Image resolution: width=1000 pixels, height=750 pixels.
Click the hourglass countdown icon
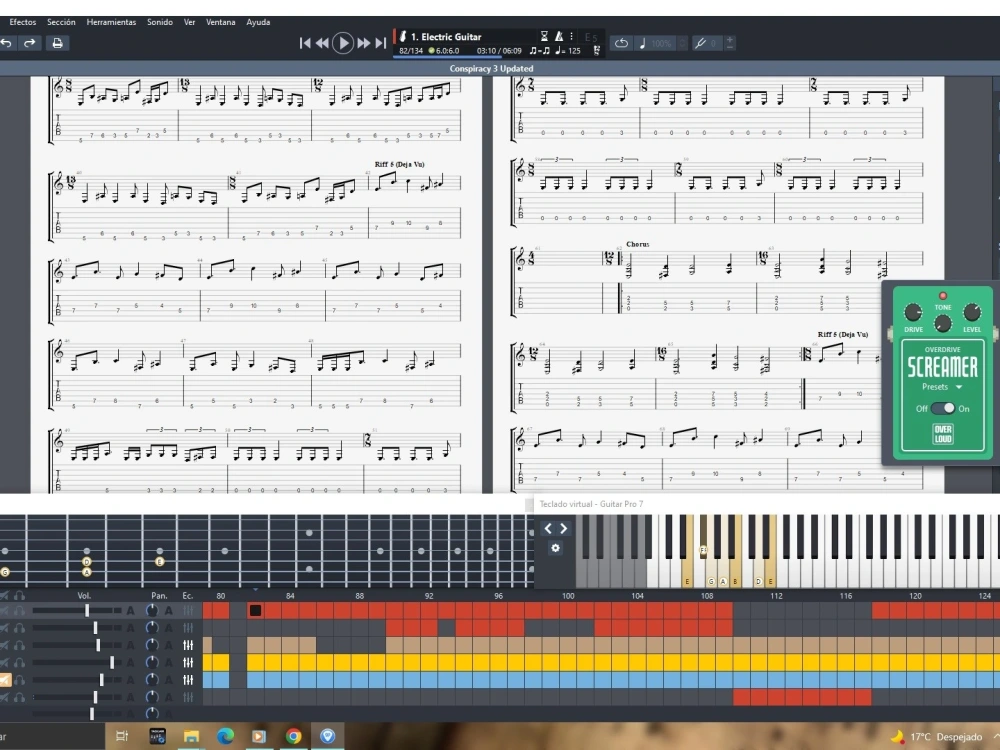(x=544, y=36)
